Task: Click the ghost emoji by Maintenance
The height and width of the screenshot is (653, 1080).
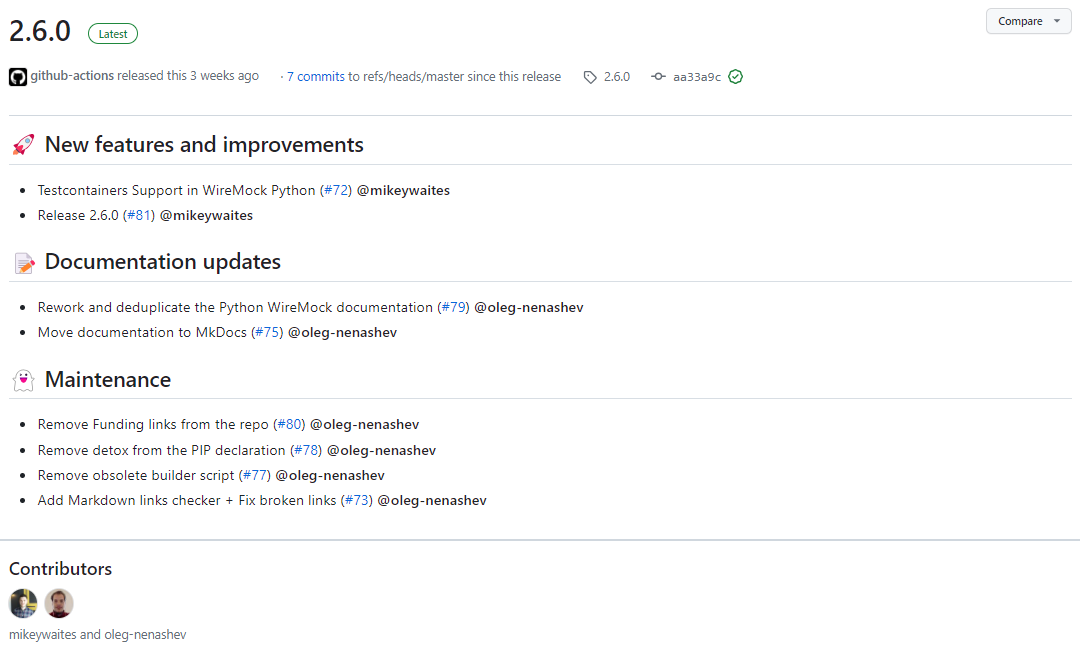Action: tap(23, 380)
